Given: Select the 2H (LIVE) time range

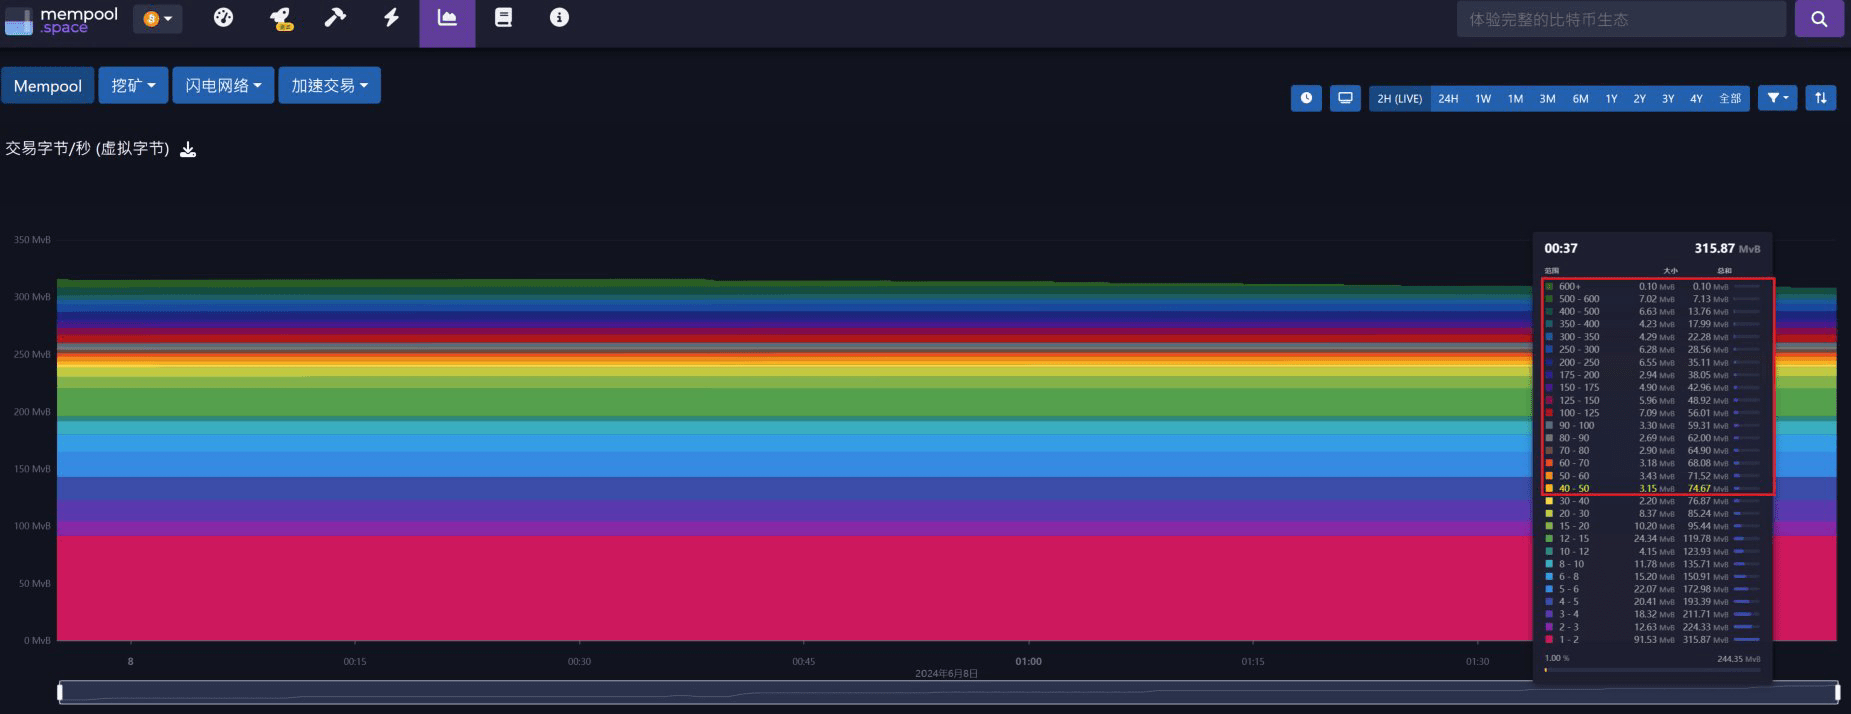Looking at the screenshot, I should [1399, 98].
